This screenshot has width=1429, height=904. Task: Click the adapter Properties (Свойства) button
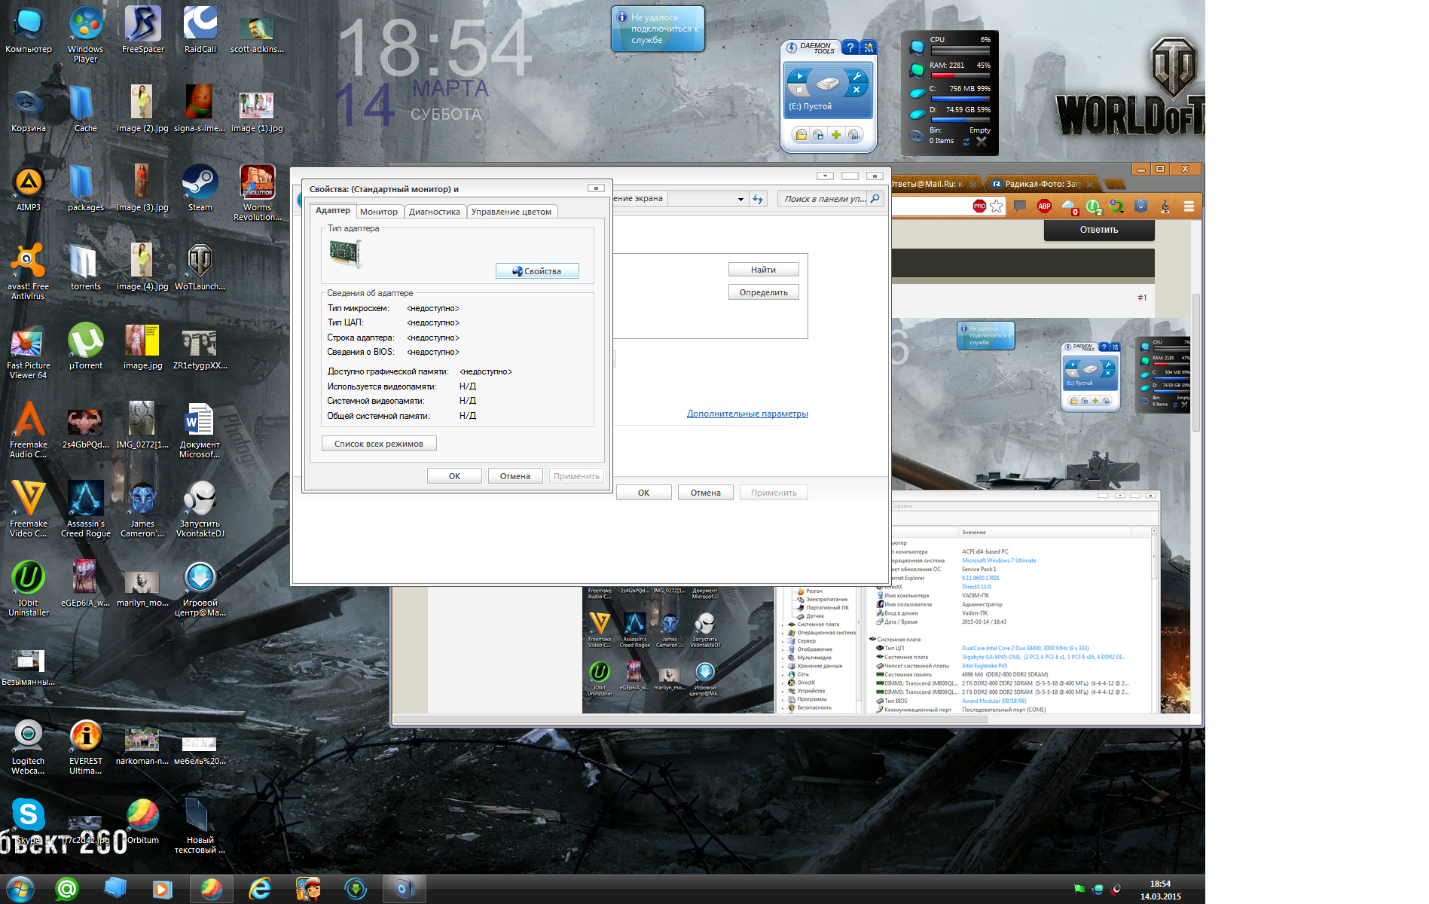537,271
